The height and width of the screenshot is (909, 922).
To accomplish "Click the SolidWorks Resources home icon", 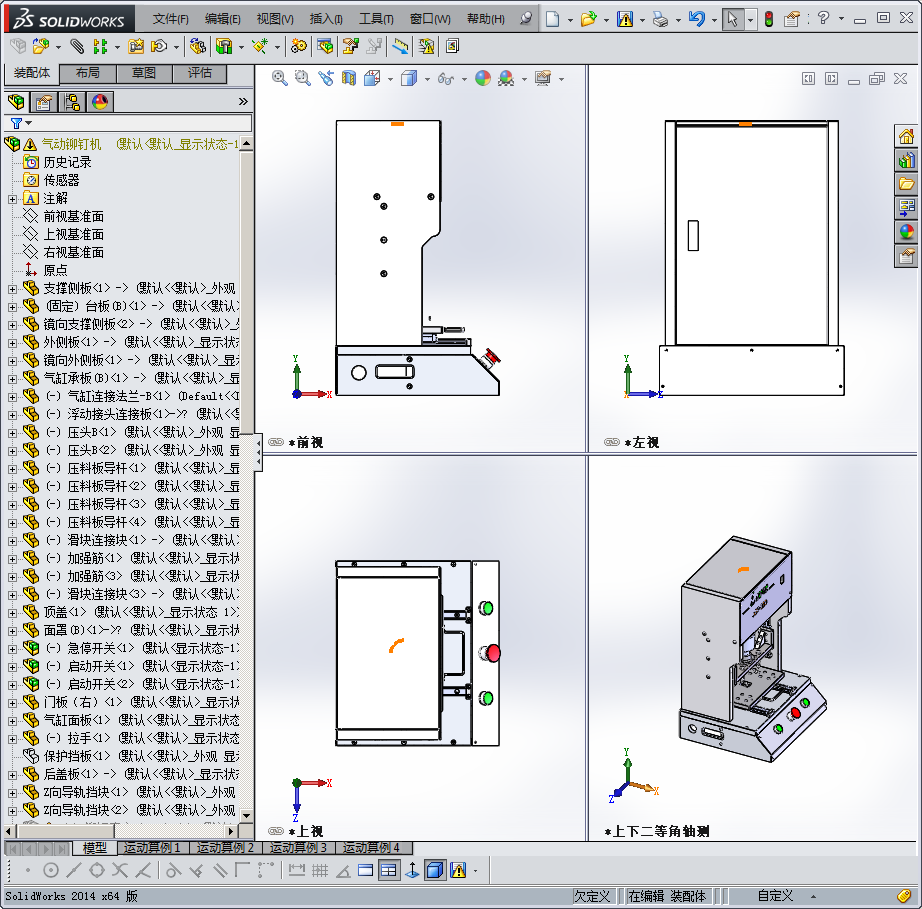I will click(906, 136).
